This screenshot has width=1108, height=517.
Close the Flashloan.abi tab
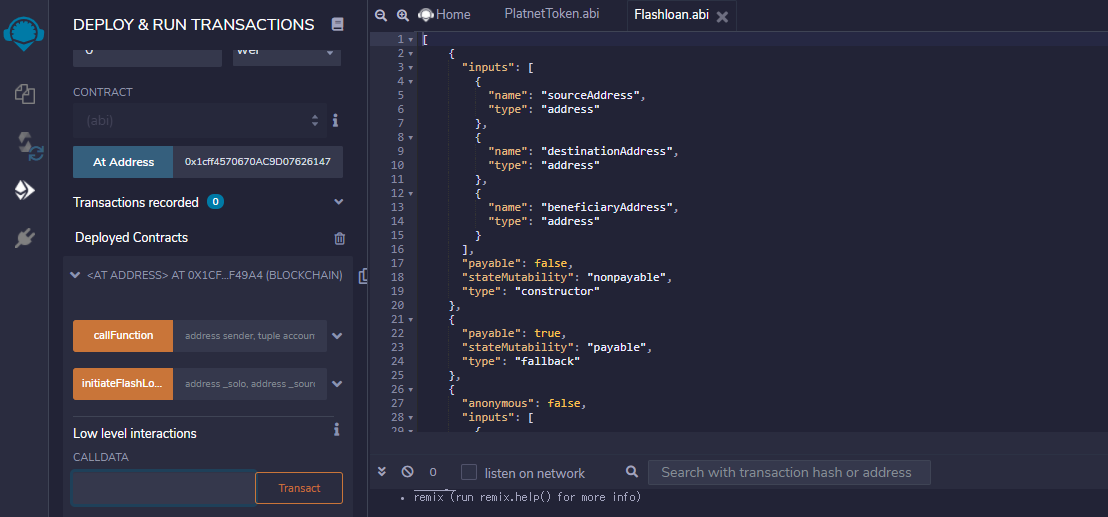(722, 16)
